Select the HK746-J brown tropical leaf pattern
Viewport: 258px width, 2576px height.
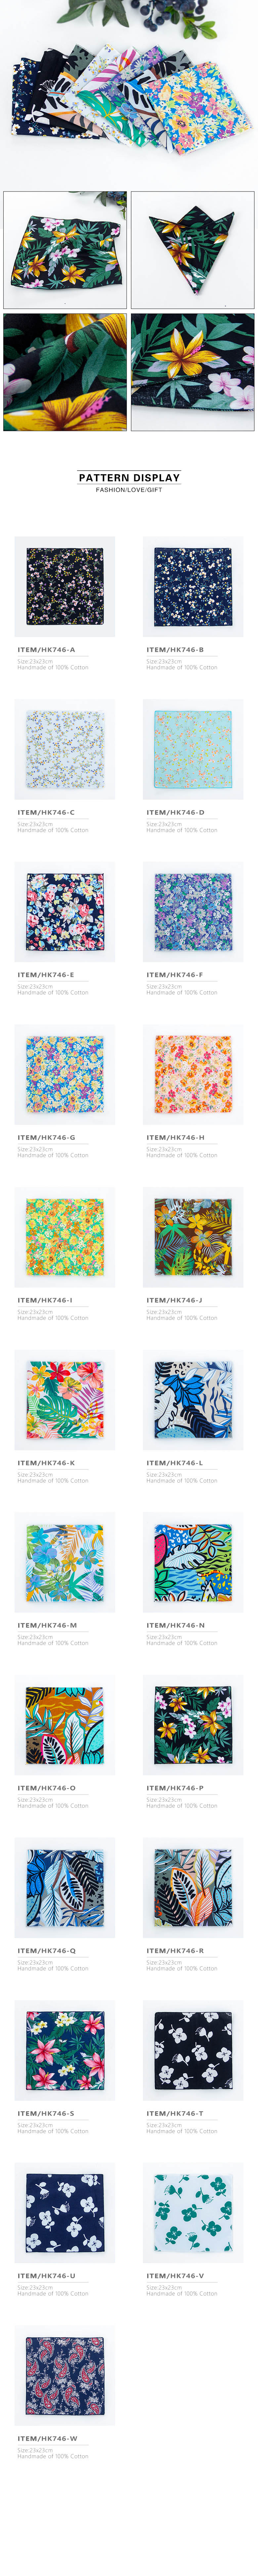[x=193, y=1237]
